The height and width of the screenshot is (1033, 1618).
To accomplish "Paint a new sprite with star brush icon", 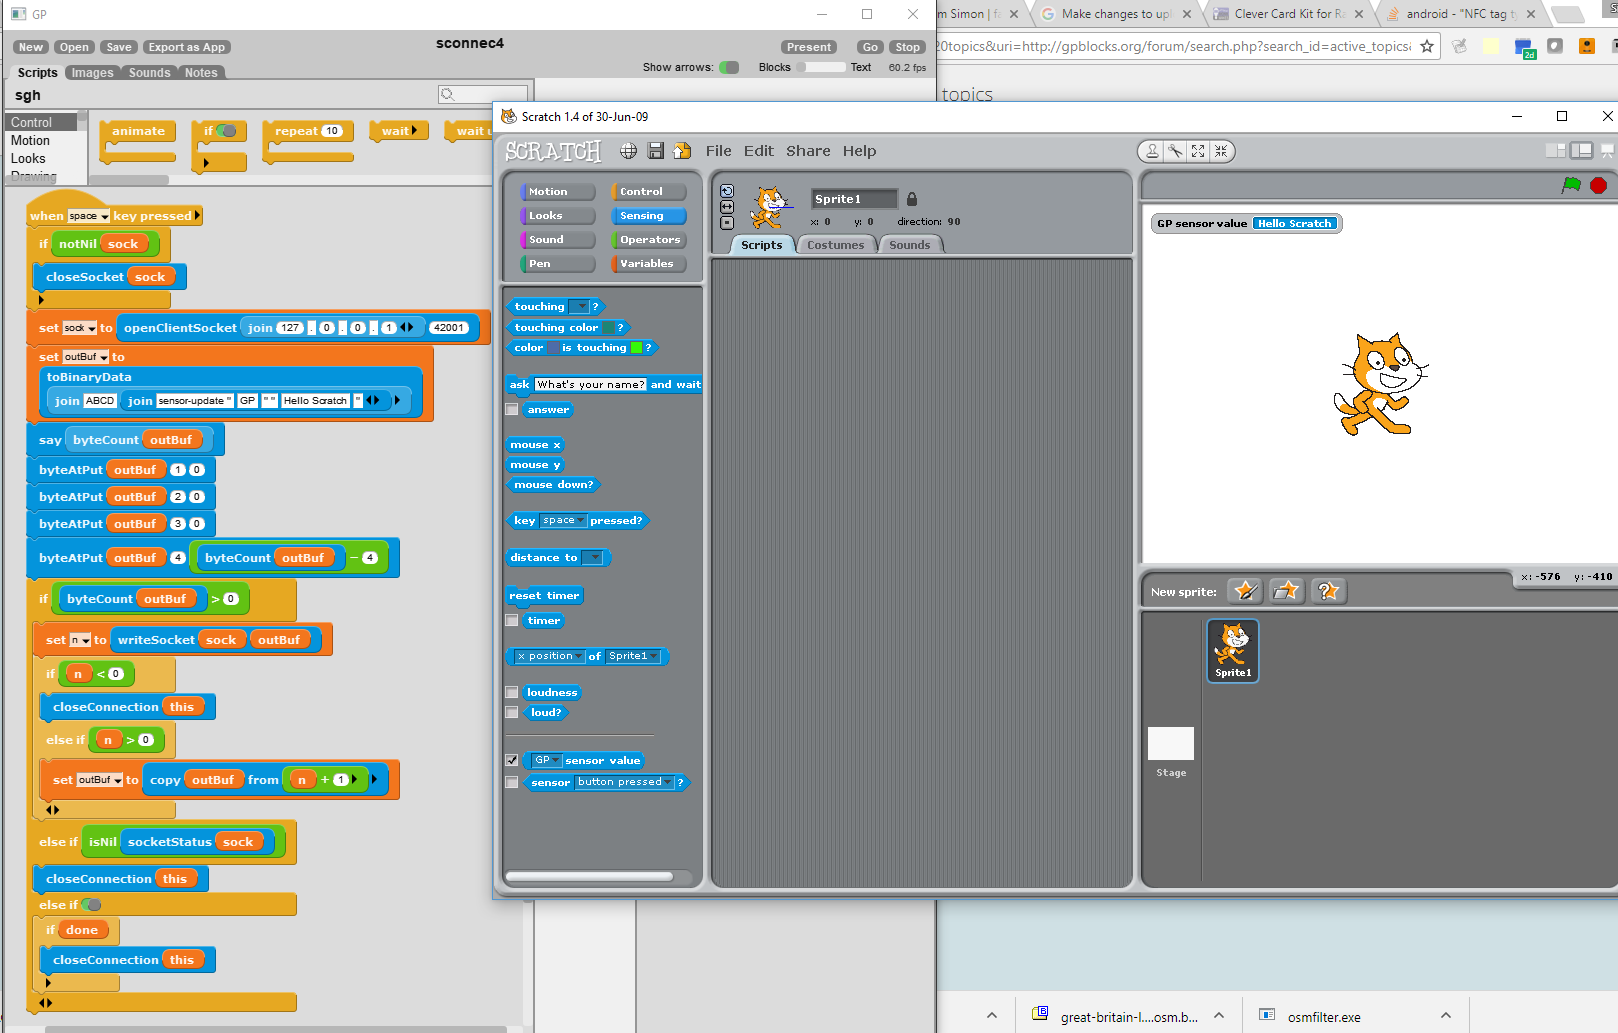I will [1246, 591].
